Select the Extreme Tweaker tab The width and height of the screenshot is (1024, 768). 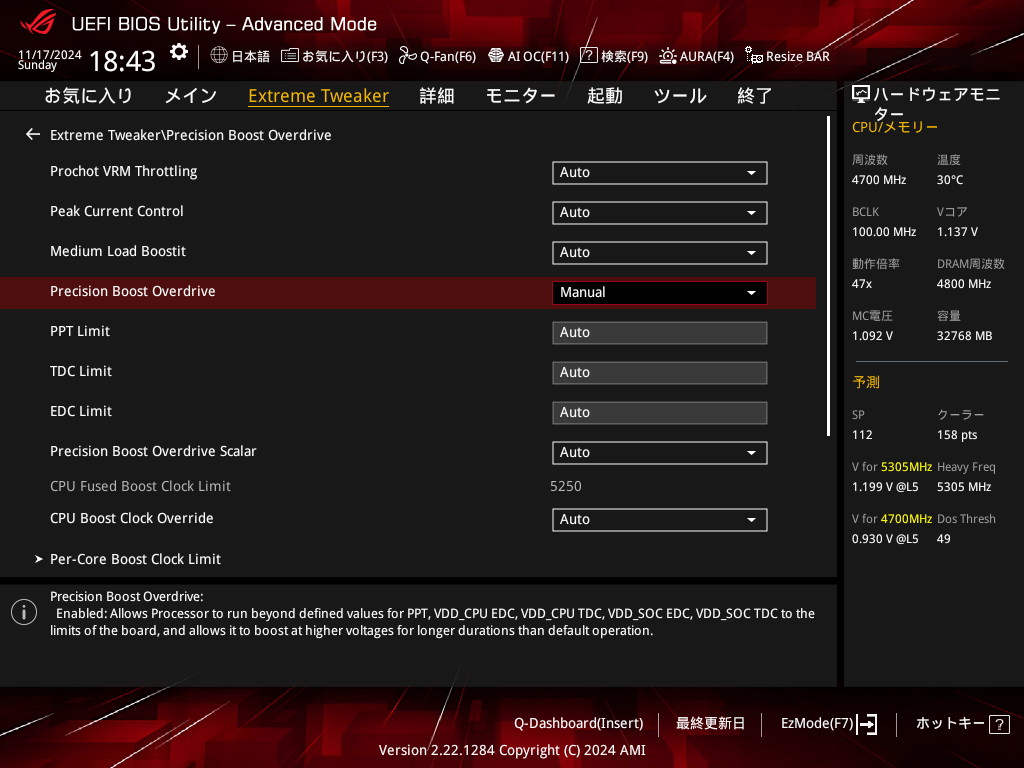pyautogui.click(x=319, y=95)
